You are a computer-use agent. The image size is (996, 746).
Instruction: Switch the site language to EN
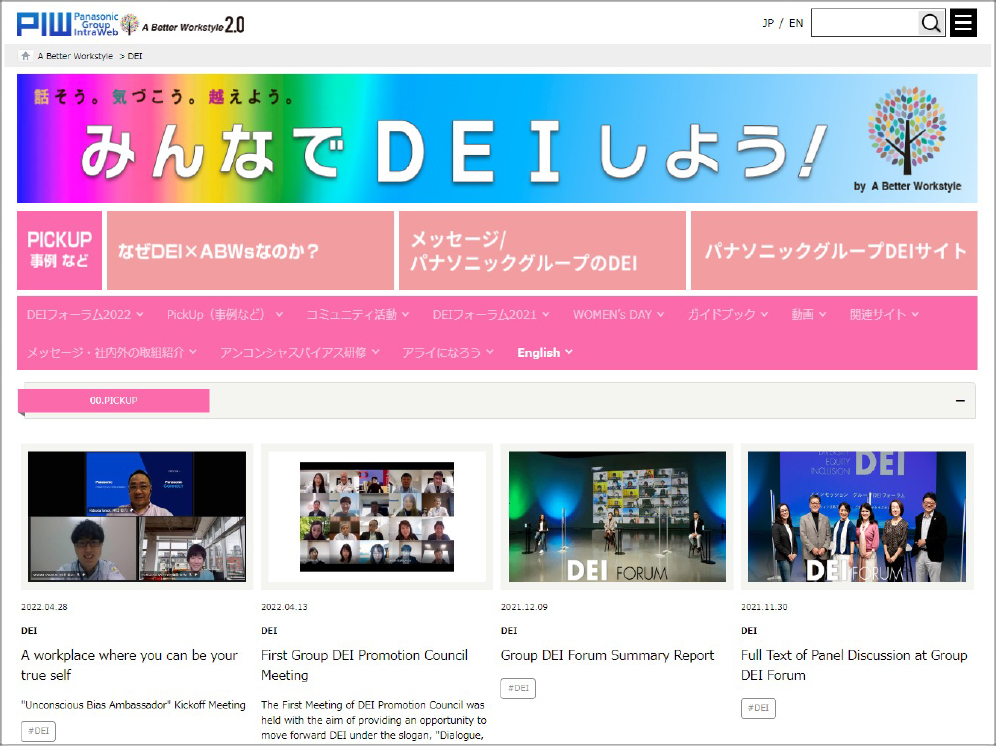tap(796, 21)
